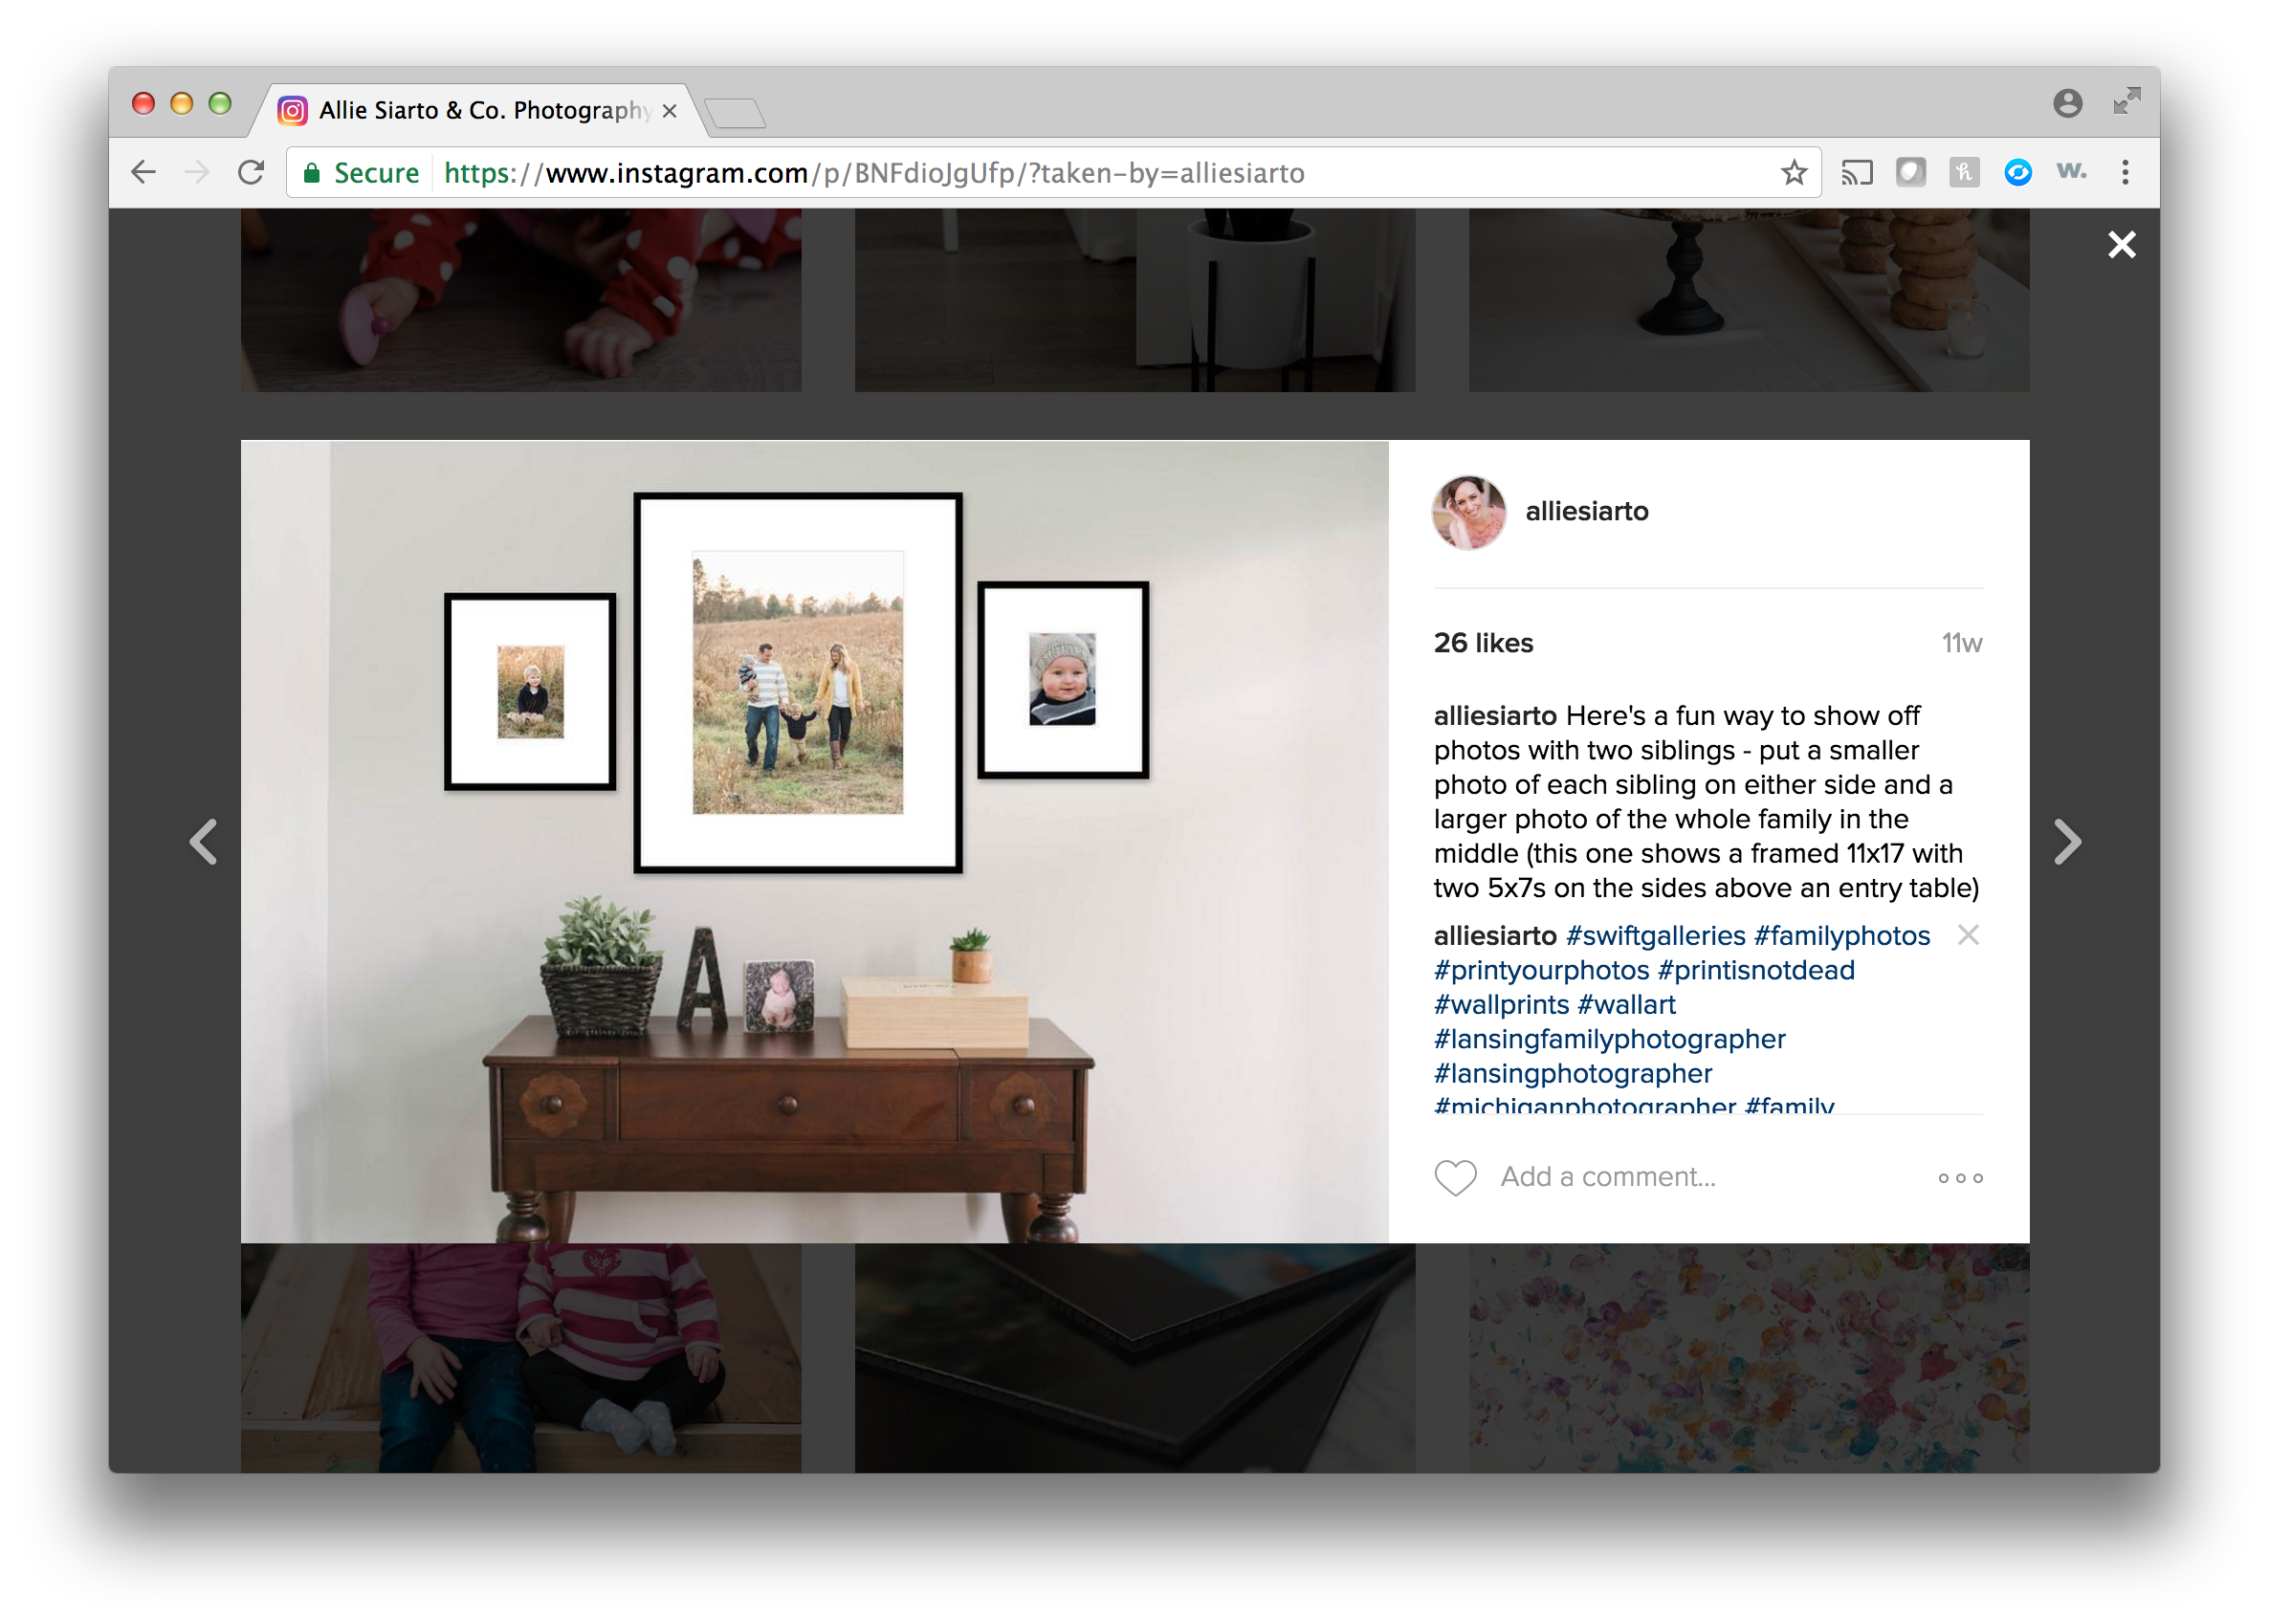Viewport: 2269px width, 1624px height.
Task: Open the post's three-dot options menu
Action: point(1960,1178)
